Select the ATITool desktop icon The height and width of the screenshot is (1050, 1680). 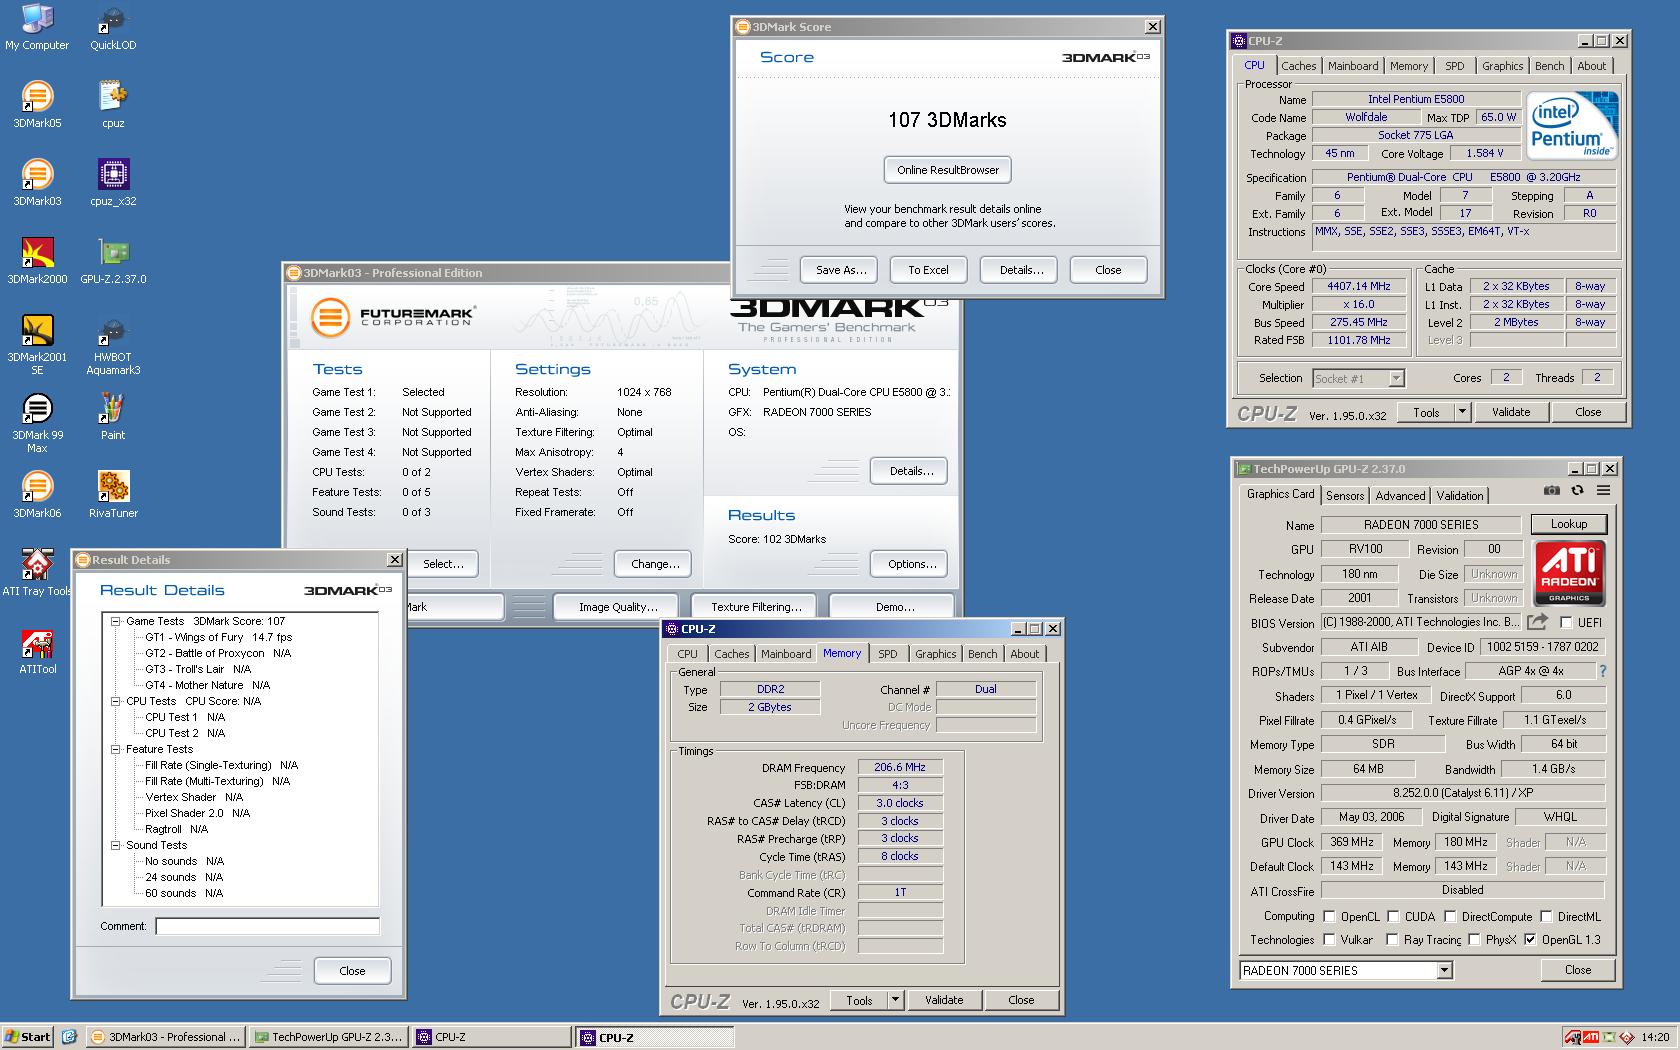37,651
